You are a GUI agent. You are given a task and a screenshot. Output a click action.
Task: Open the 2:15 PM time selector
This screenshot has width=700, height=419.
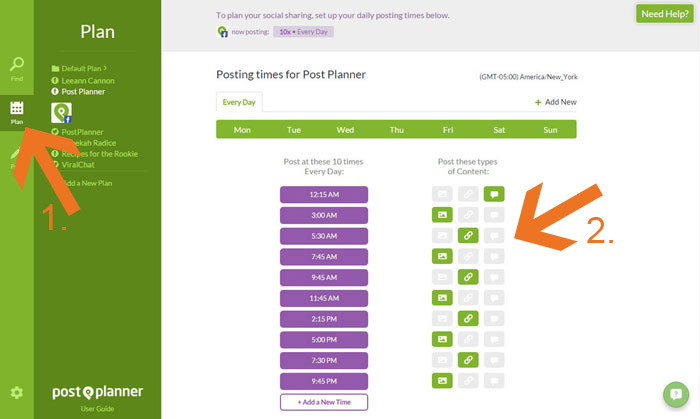[x=324, y=319]
